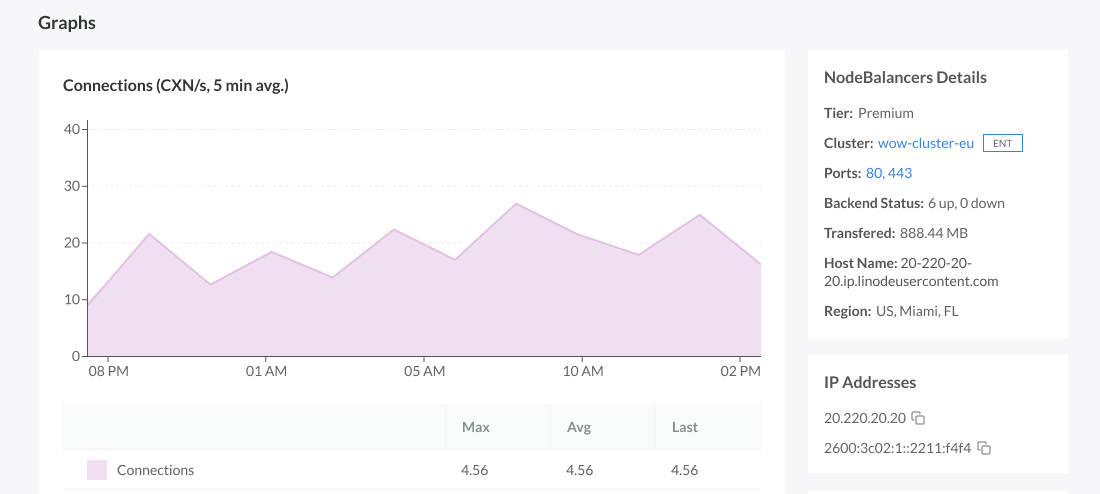Viewport: 1100px width, 494px height.
Task: Select the 20.220.20.20 IP address text
Action: (862, 418)
